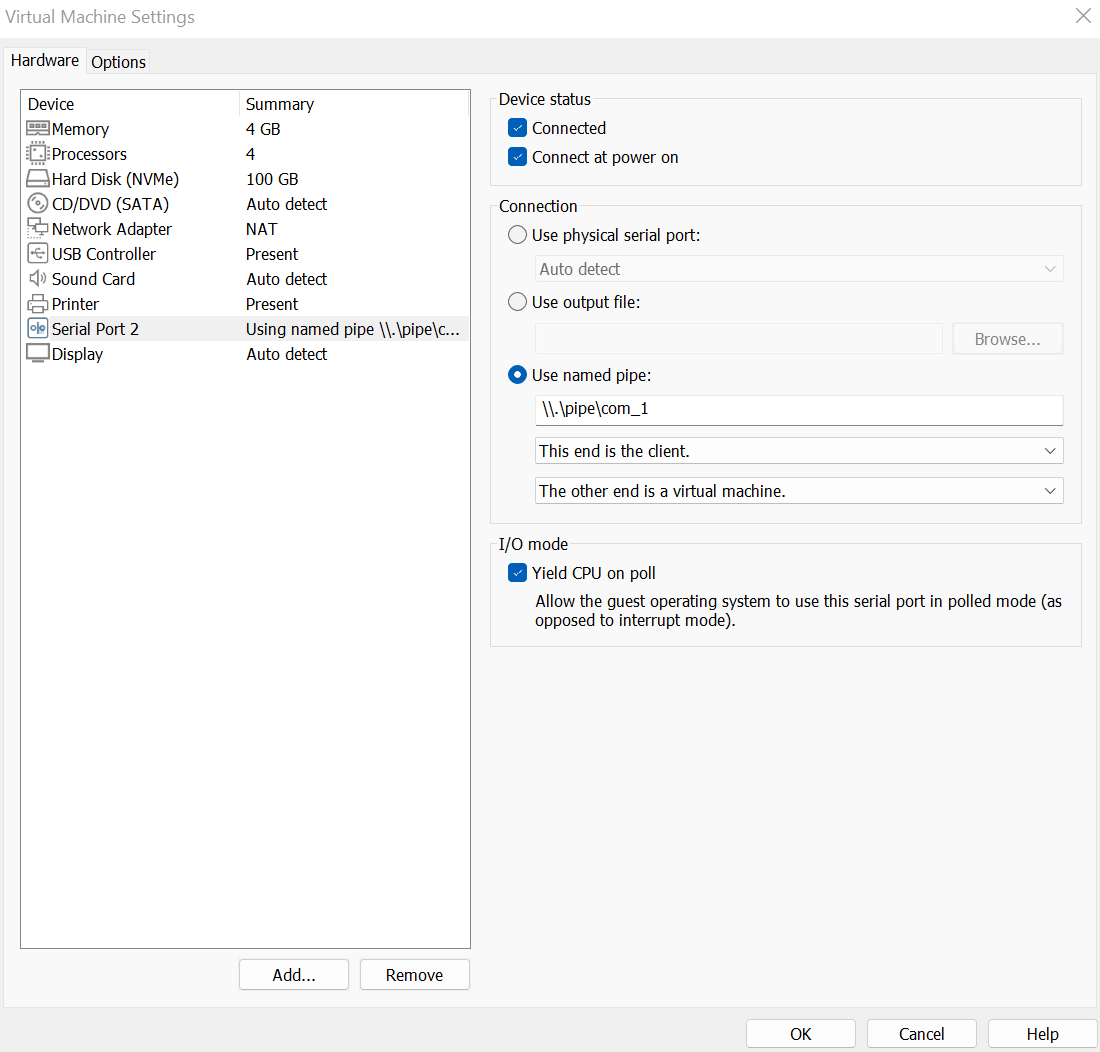
Task: Click inside the named pipe path field
Action: (798, 410)
